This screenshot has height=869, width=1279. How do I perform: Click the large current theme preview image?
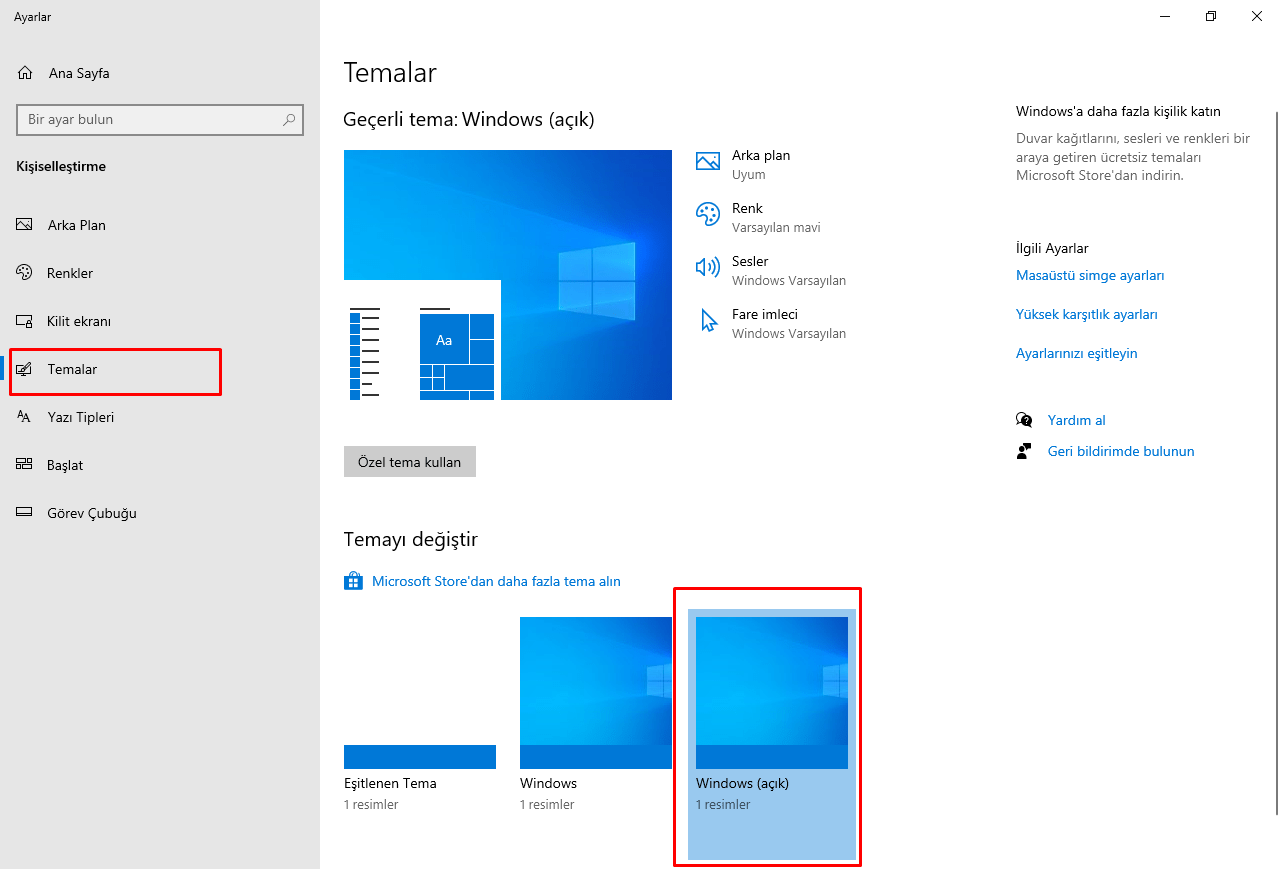pos(508,275)
